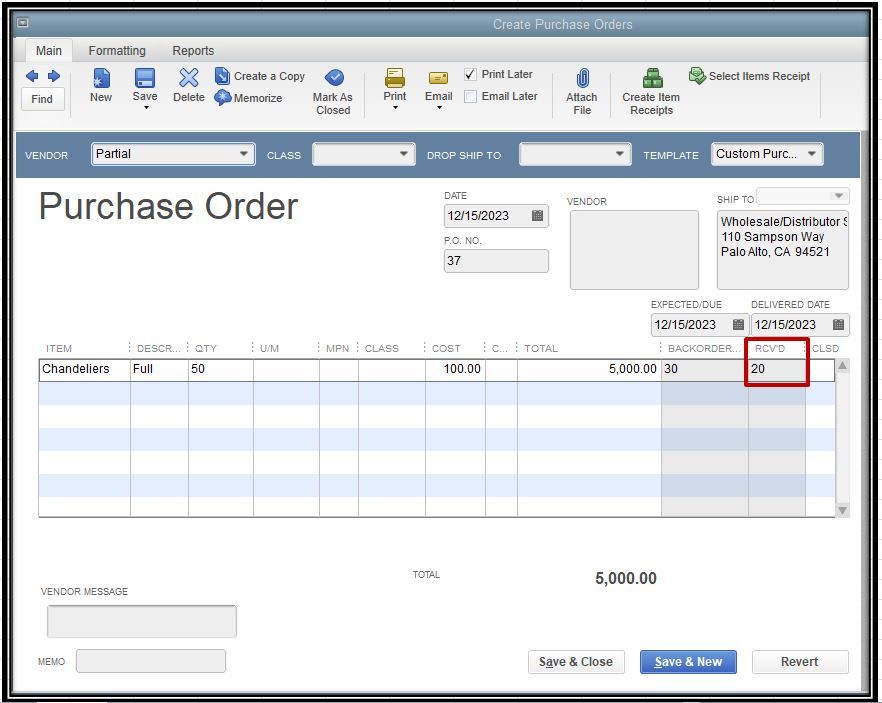
Task: Click Select Items Receipt
Action: point(749,76)
